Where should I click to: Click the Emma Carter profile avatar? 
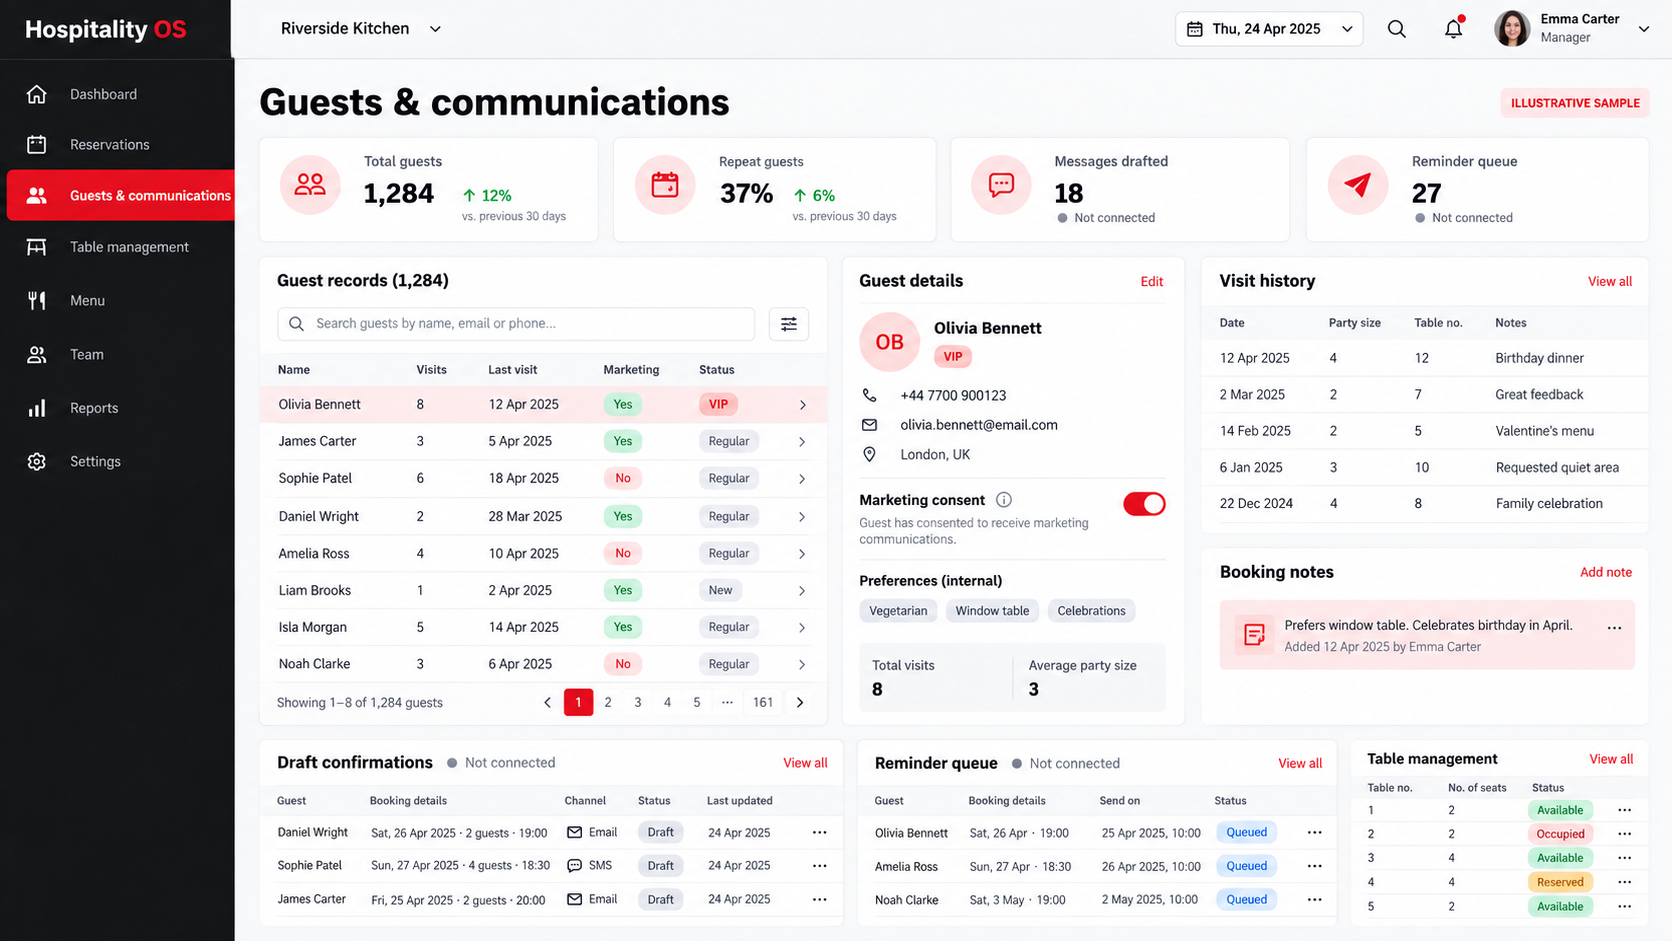pyautogui.click(x=1512, y=29)
